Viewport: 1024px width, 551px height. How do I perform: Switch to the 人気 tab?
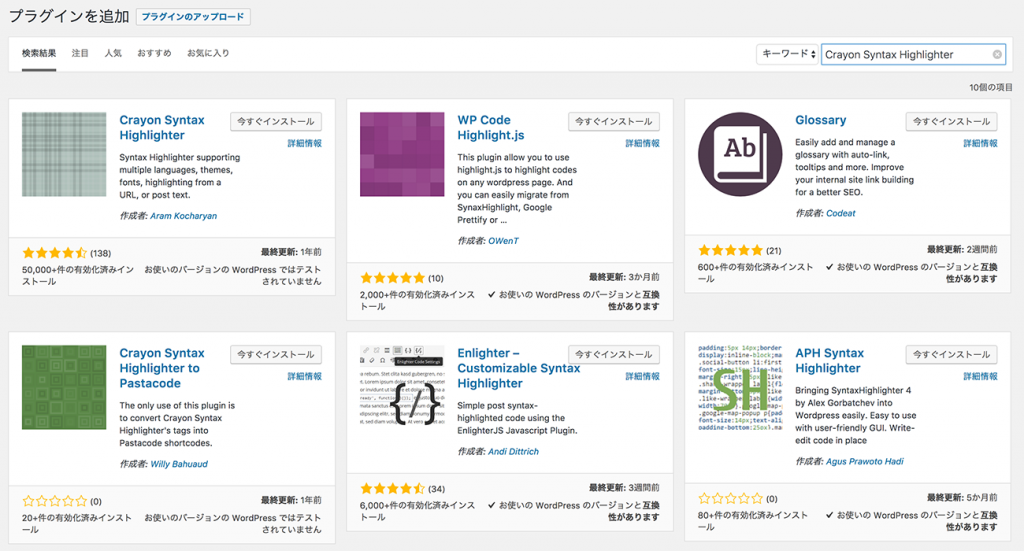tap(113, 54)
